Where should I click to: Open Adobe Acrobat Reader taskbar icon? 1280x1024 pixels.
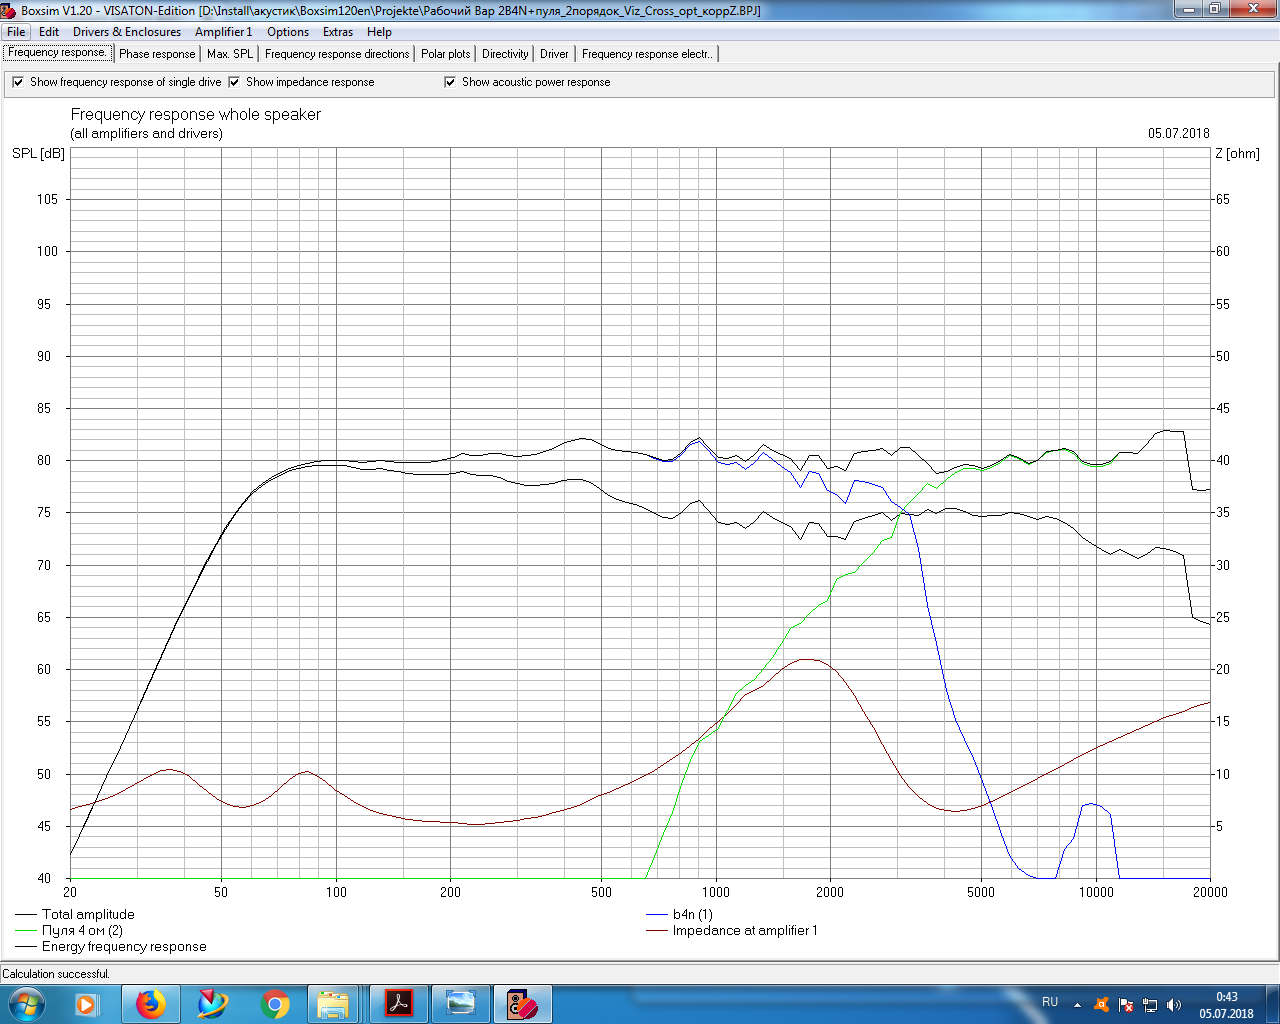(x=399, y=1003)
